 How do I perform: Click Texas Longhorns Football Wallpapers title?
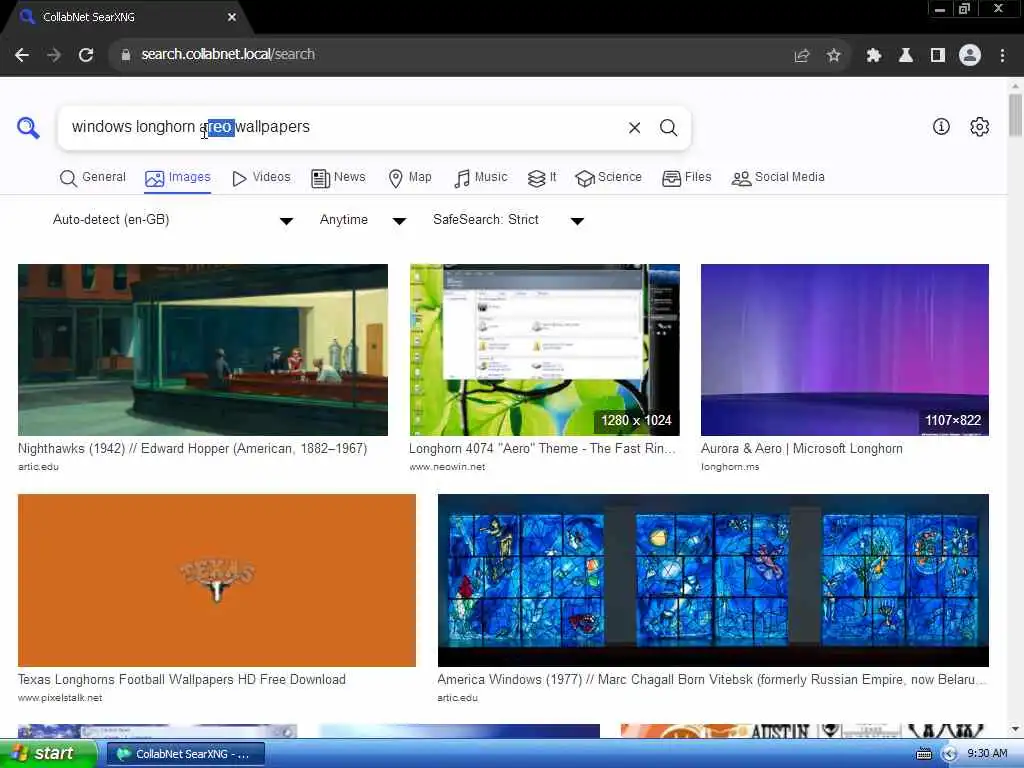(x=182, y=680)
